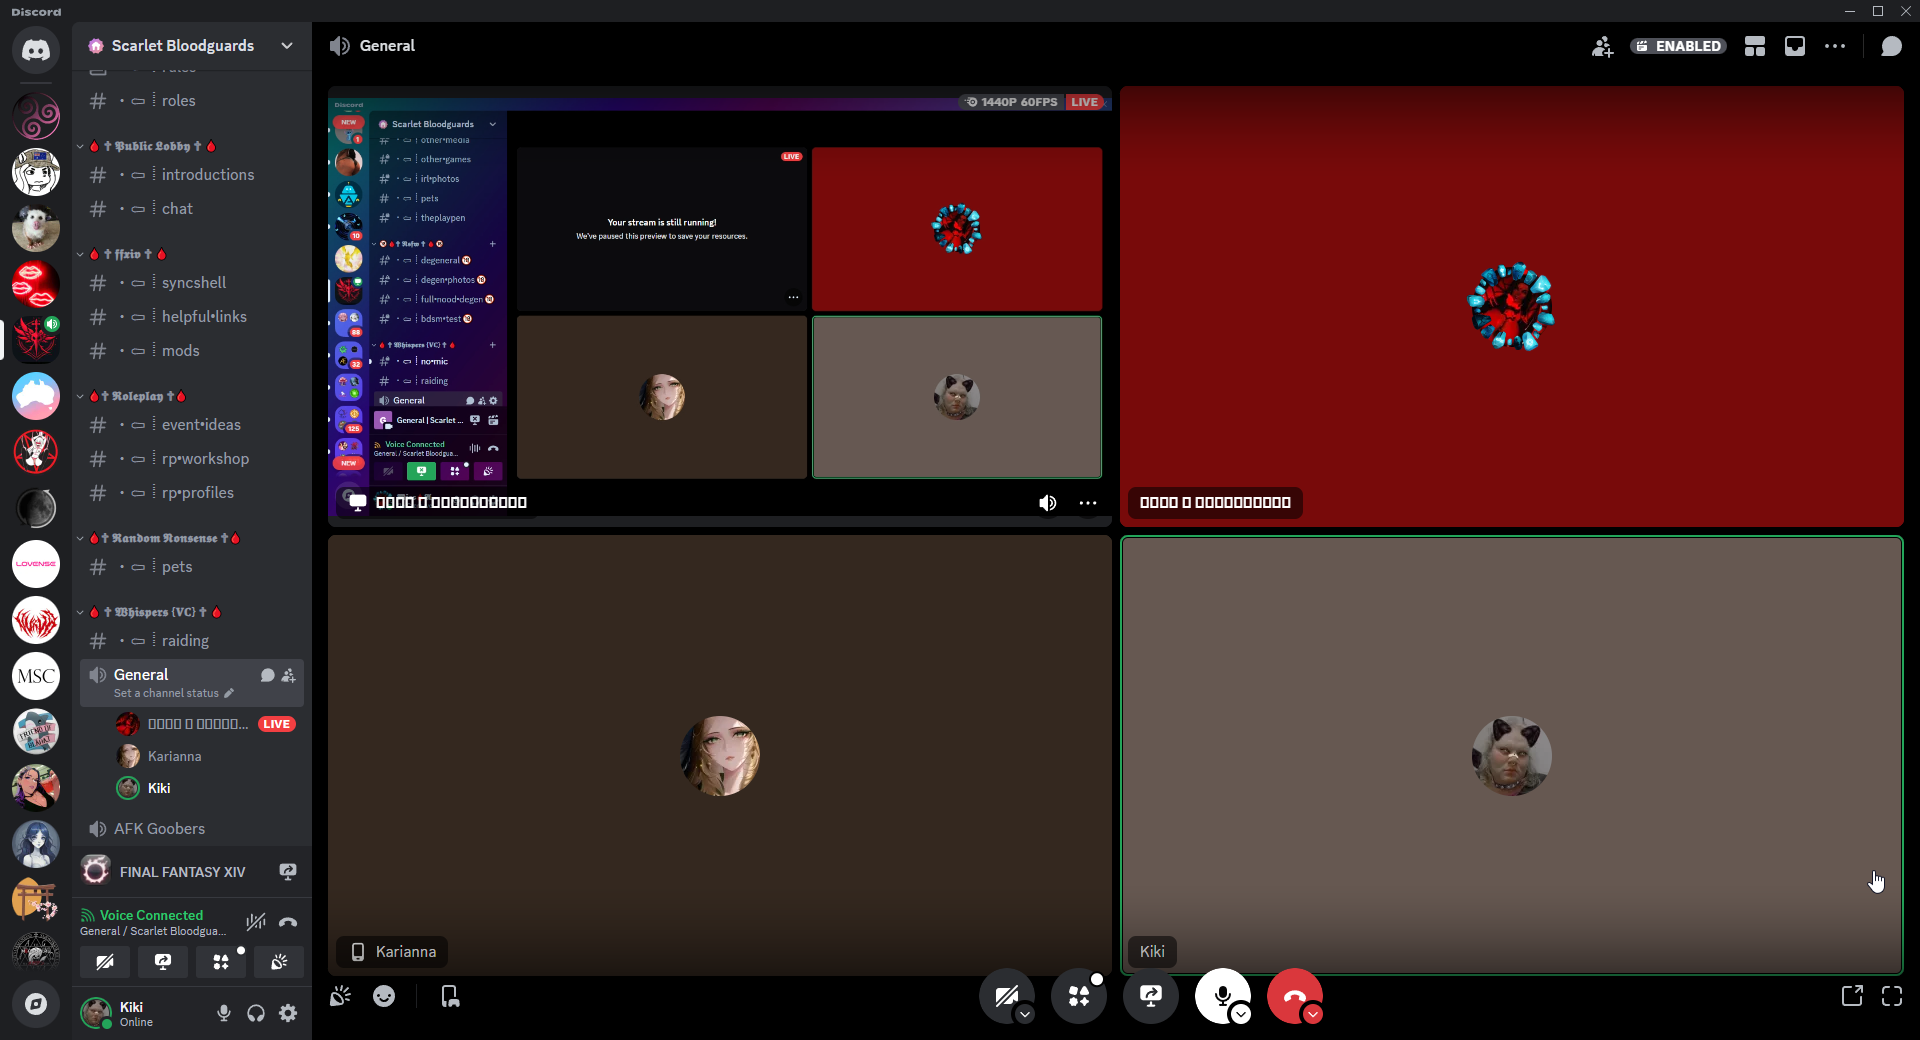
Task: Open the helpful-links channel
Action: (192, 317)
